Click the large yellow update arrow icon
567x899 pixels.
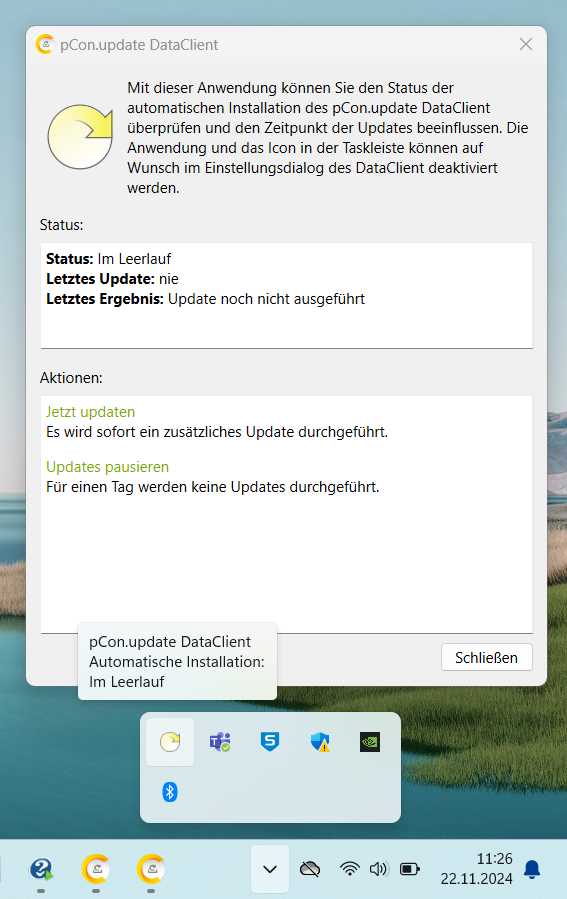click(80, 136)
